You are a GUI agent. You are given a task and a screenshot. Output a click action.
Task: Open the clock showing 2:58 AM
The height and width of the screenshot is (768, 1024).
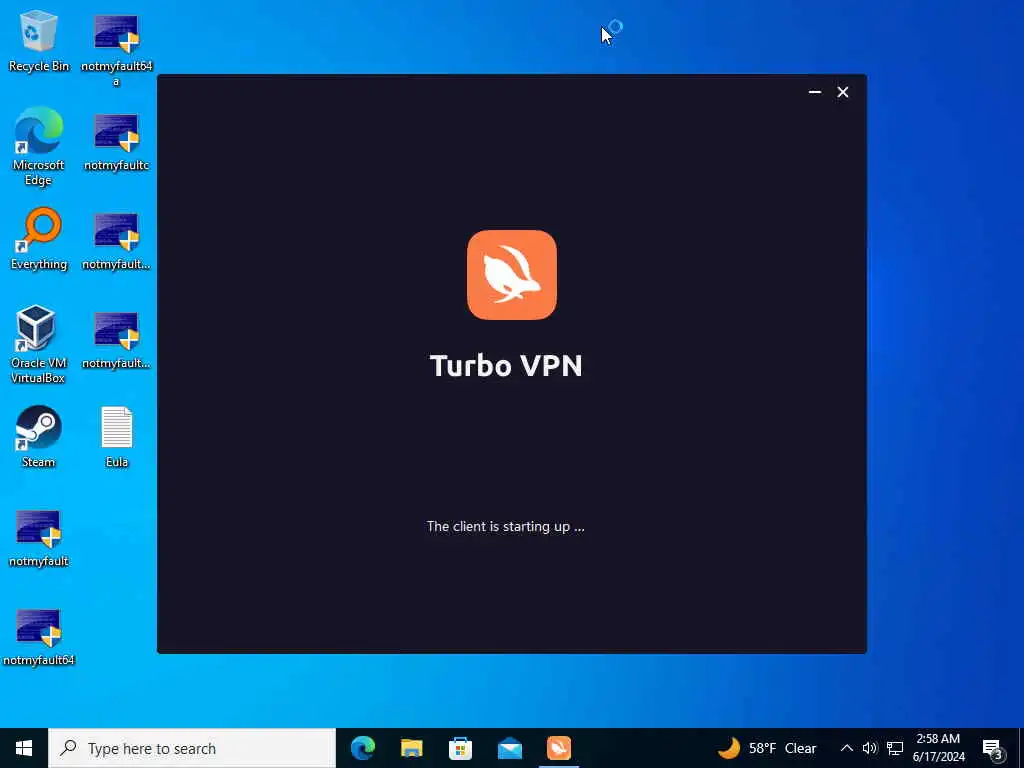coord(938,748)
